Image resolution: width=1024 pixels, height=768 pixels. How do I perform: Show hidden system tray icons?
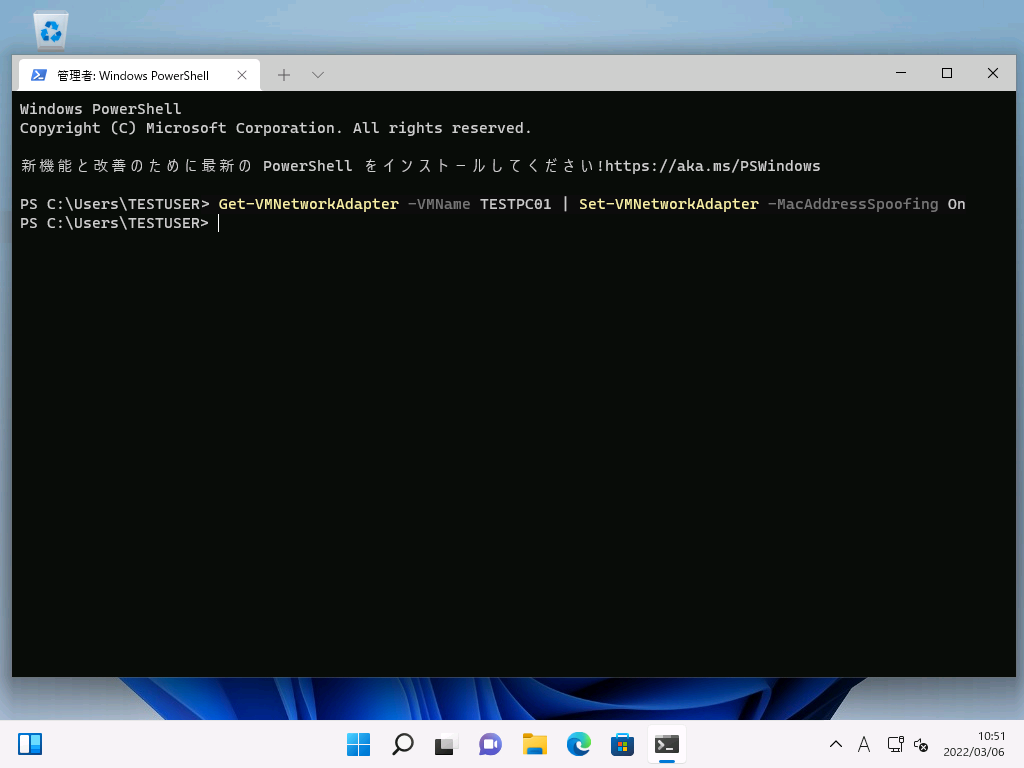[836, 745]
